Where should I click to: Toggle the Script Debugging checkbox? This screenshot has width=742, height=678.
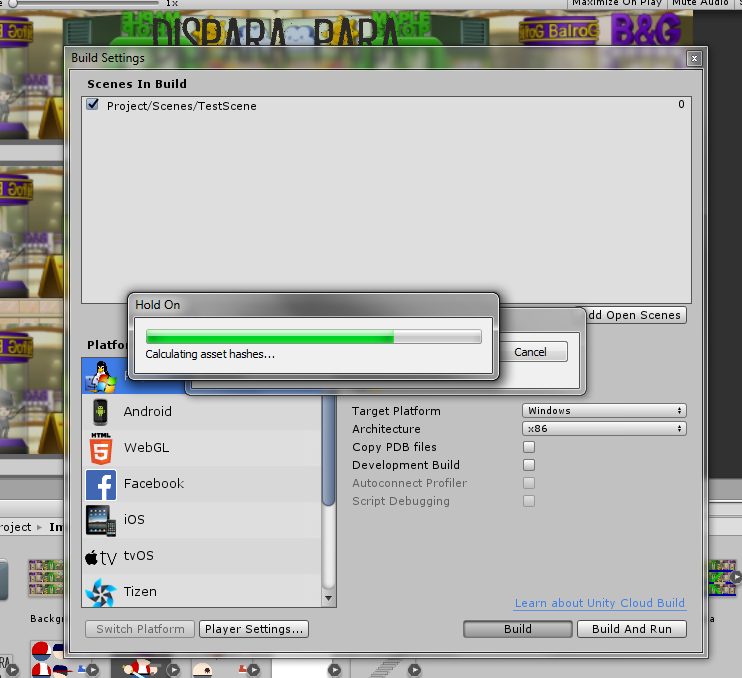(x=529, y=501)
